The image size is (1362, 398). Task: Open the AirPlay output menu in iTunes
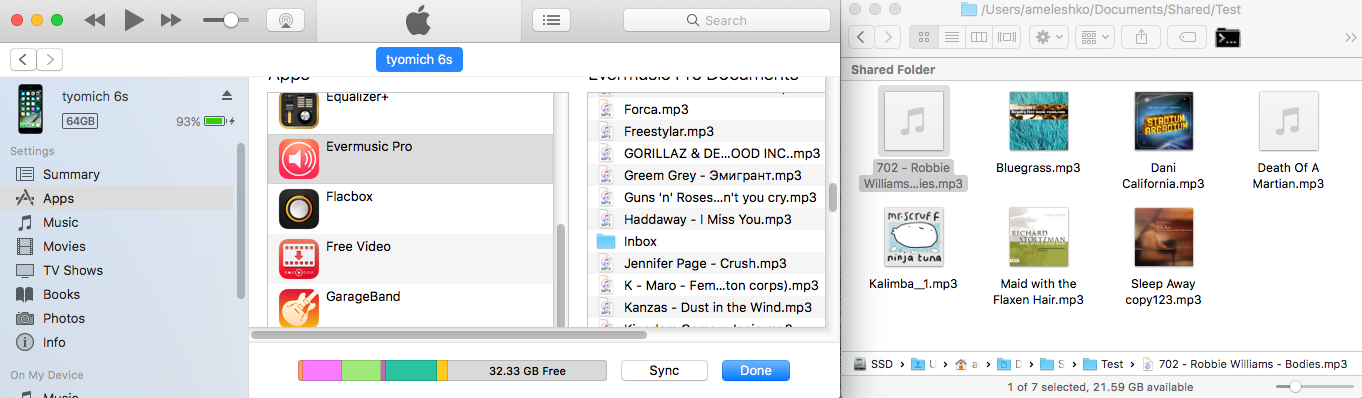click(x=286, y=20)
